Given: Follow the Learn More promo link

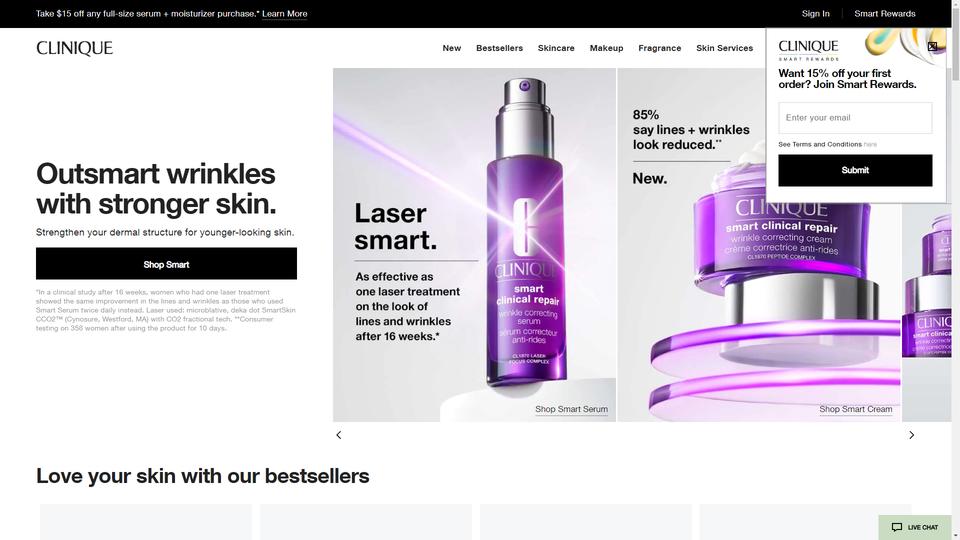Looking at the screenshot, I should pyautogui.click(x=285, y=13).
